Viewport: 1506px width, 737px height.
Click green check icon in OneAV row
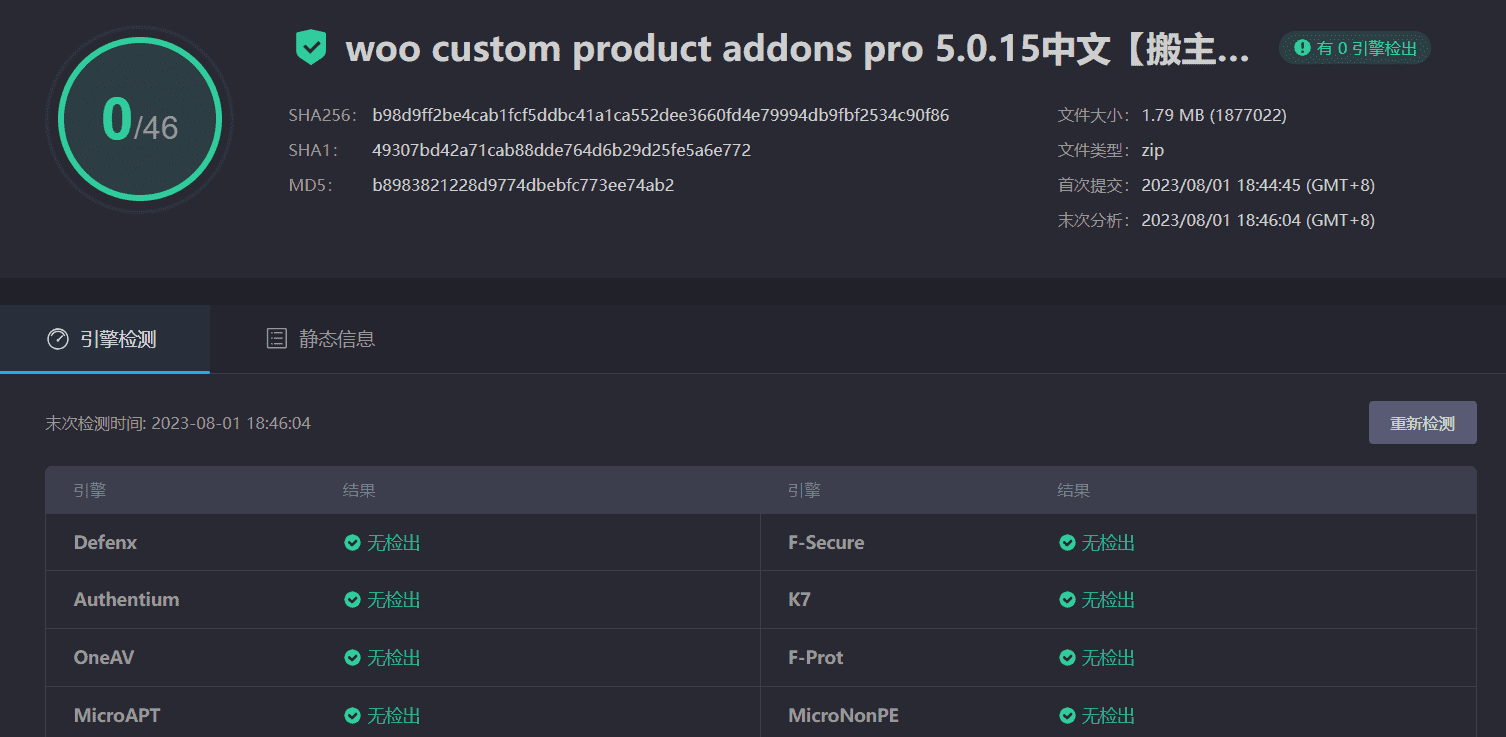352,658
